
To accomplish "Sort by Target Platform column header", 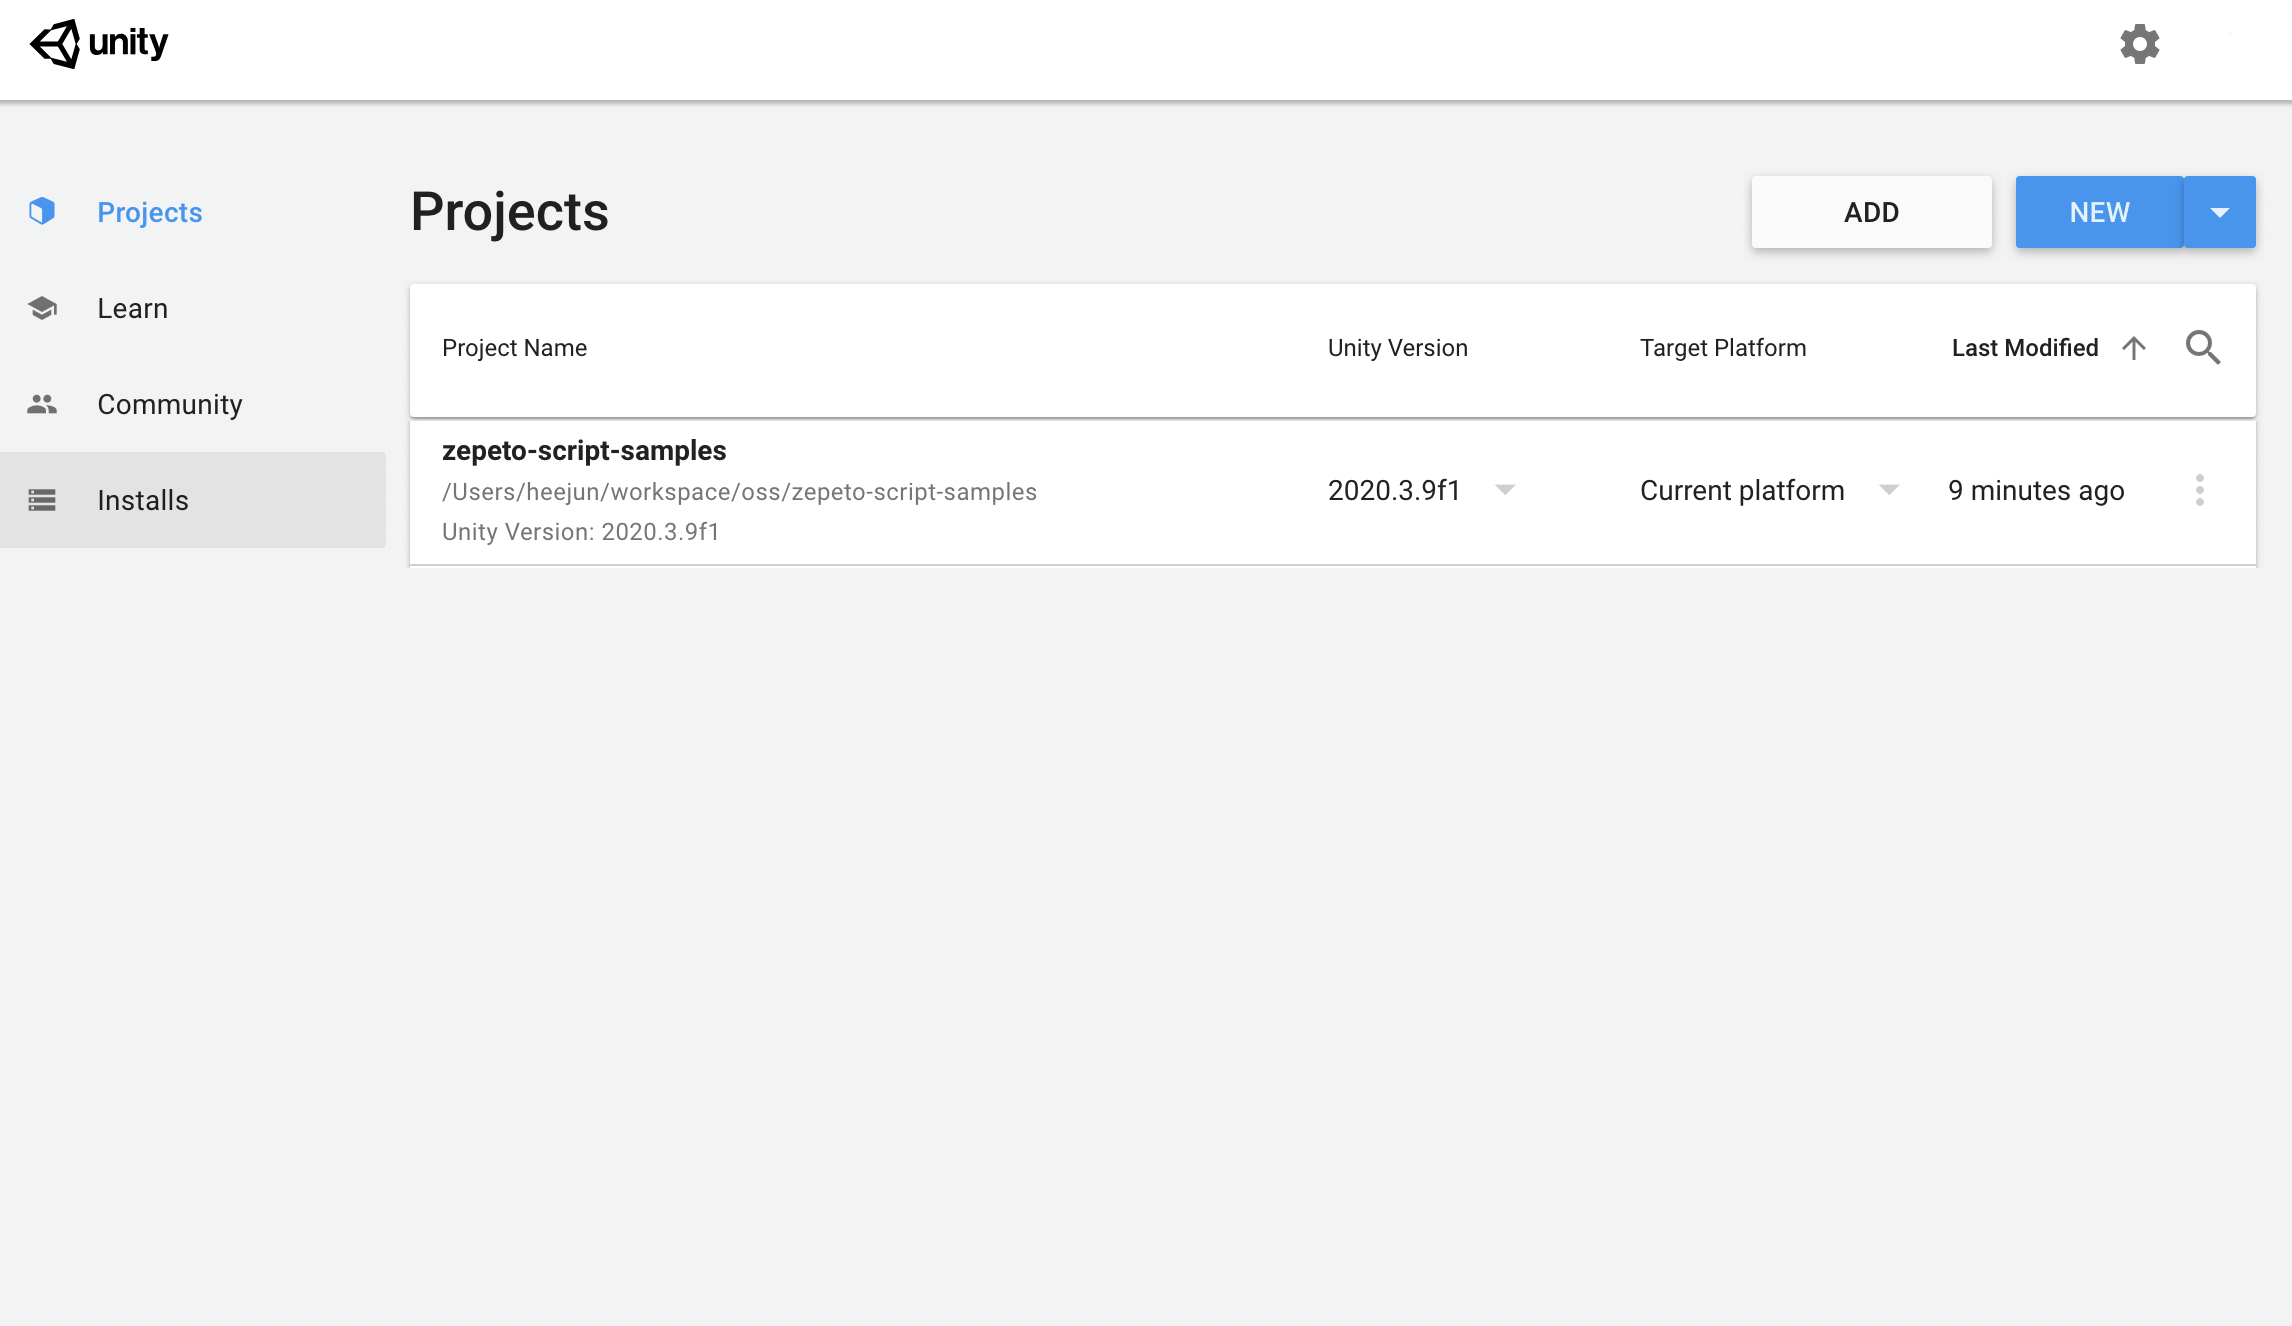I will 1722,348.
